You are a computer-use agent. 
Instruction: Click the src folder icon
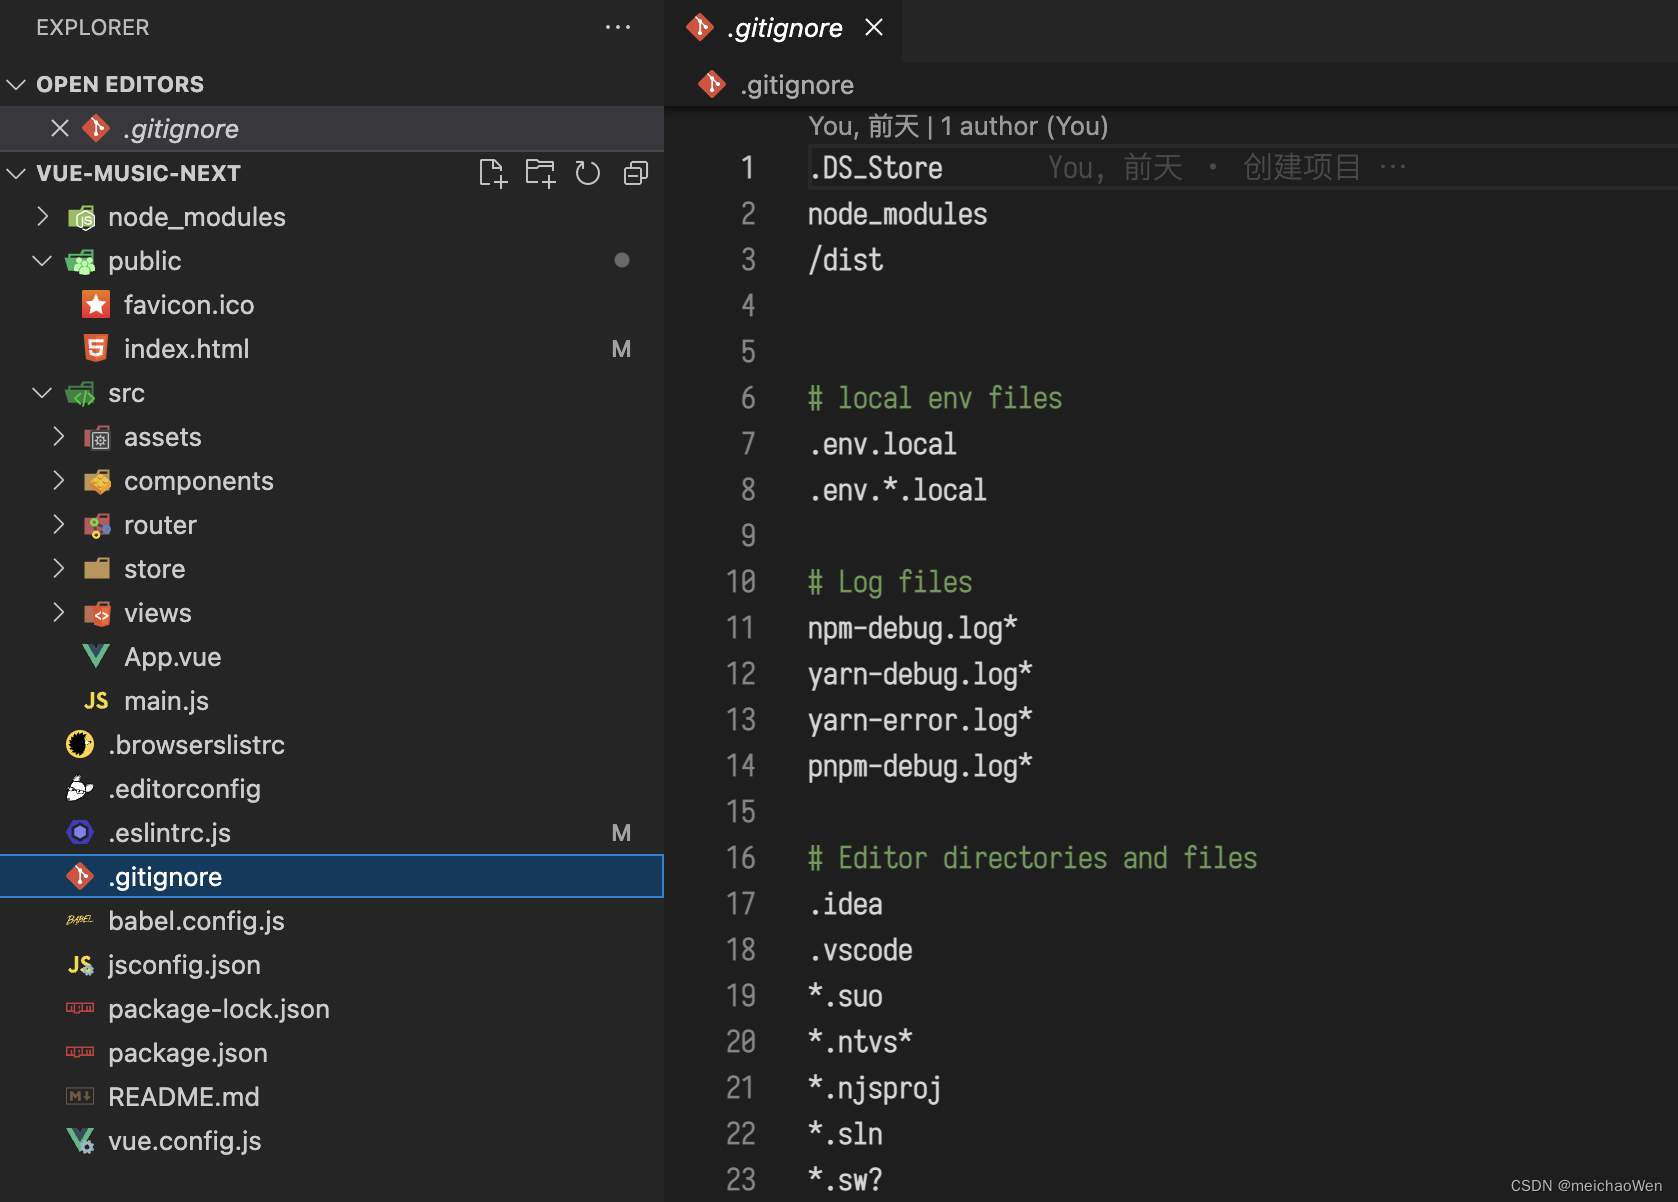tap(80, 393)
